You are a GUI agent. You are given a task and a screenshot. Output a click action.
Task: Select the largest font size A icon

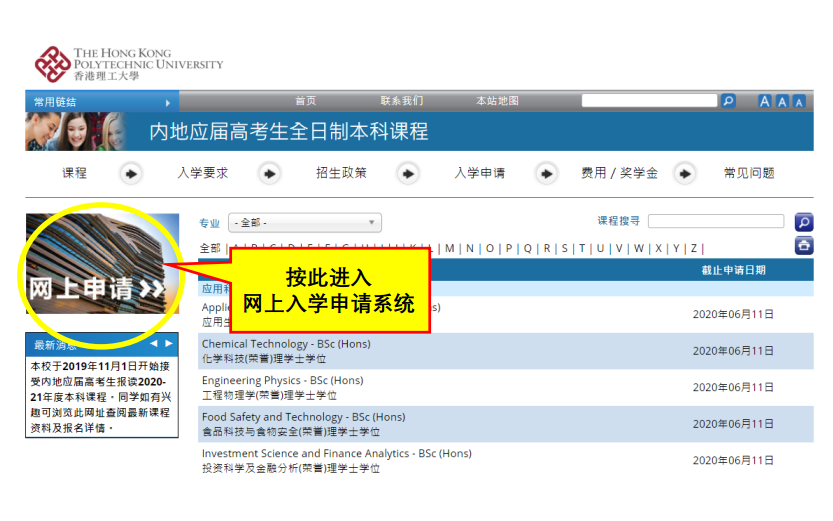point(764,101)
